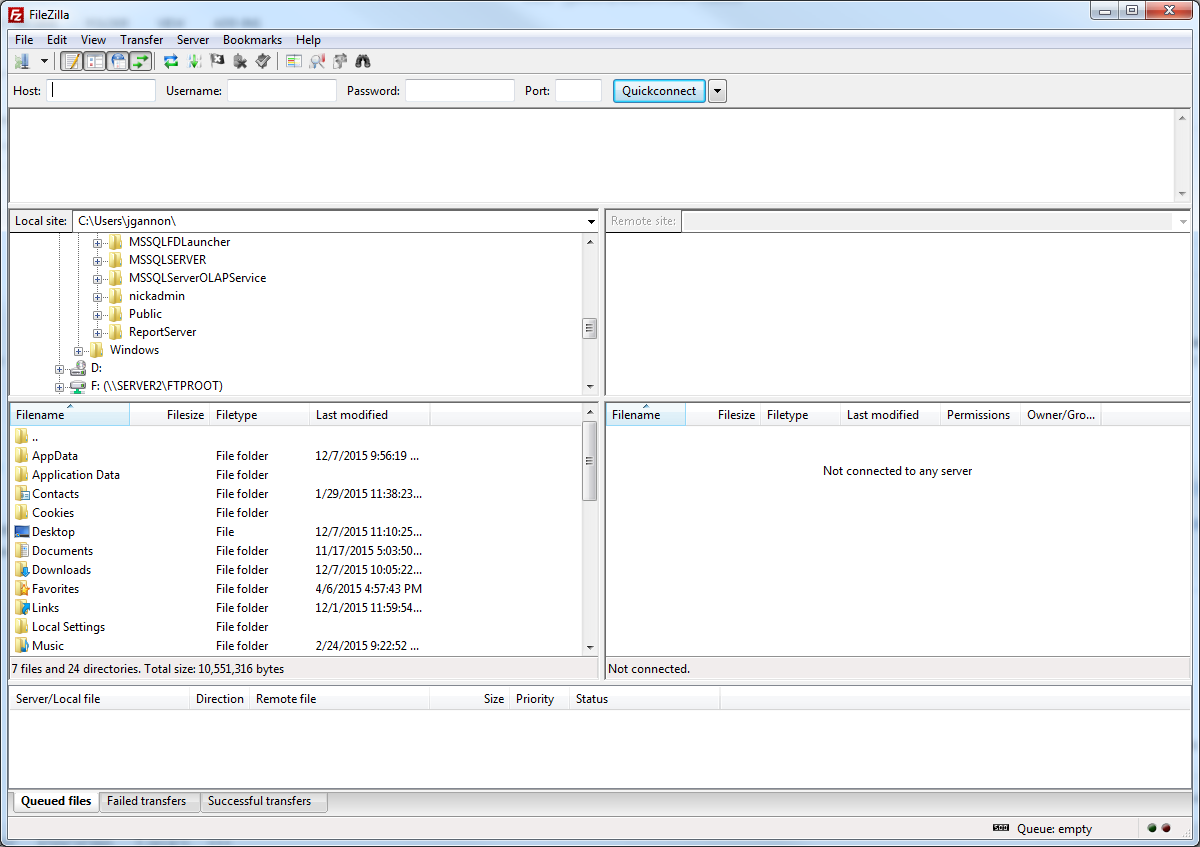The height and width of the screenshot is (847, 1200).
Task: Open the Bookmarks menu
Action: pyautogui.click(x=252, y=40)
